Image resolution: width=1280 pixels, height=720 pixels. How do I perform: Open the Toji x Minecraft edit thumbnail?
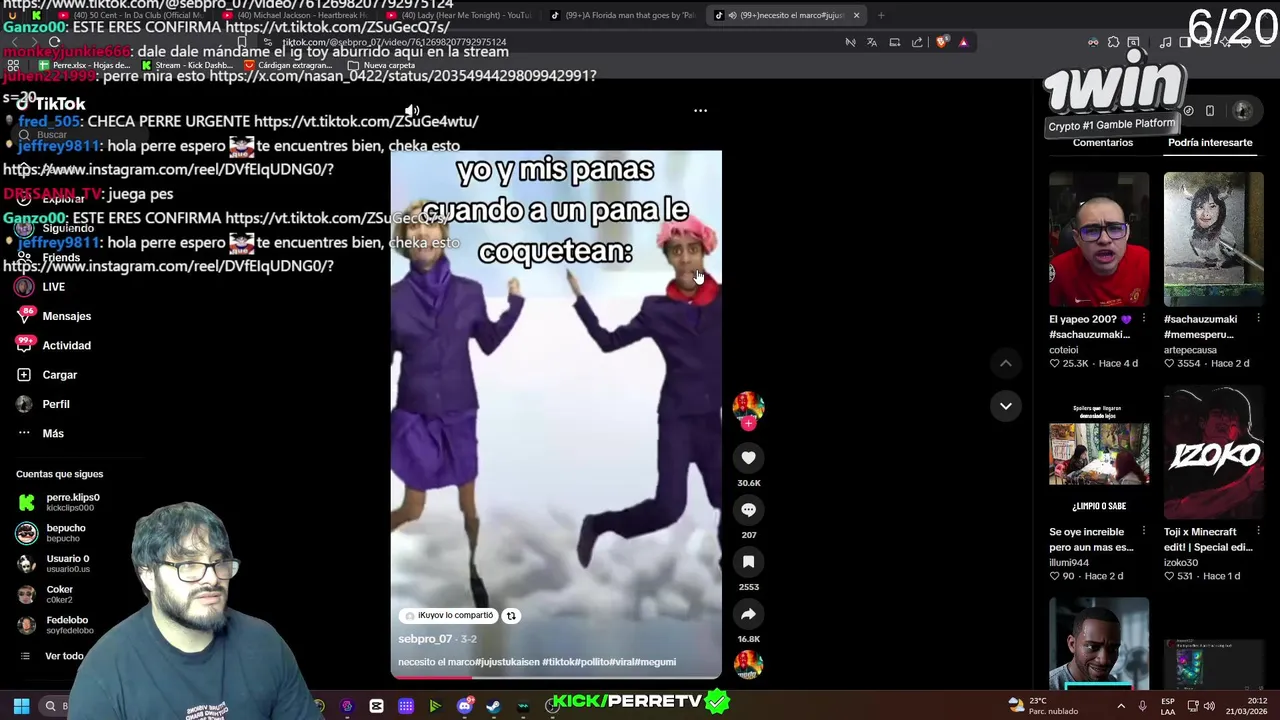pos(1213,453)
